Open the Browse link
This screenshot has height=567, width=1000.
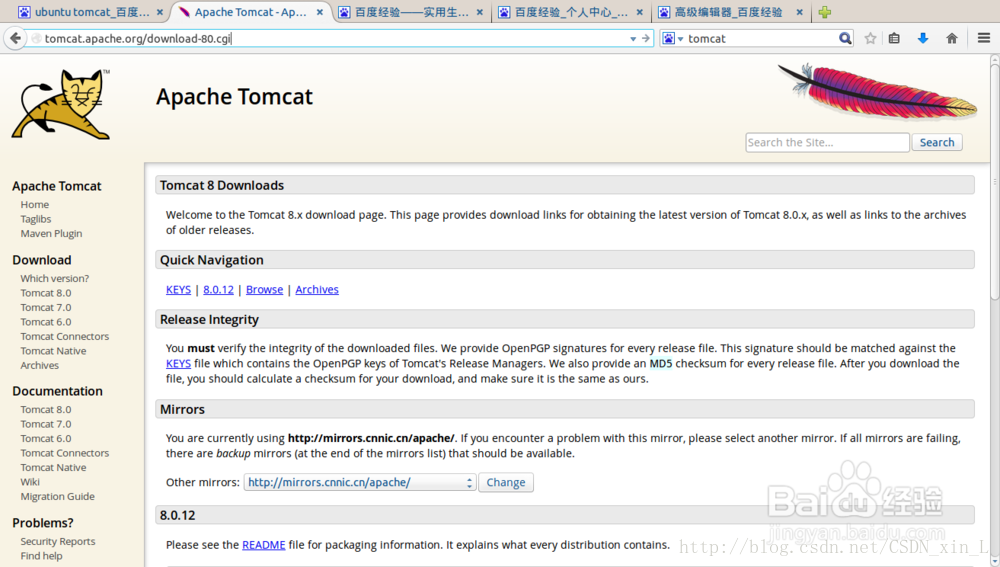tap(264, 290)
